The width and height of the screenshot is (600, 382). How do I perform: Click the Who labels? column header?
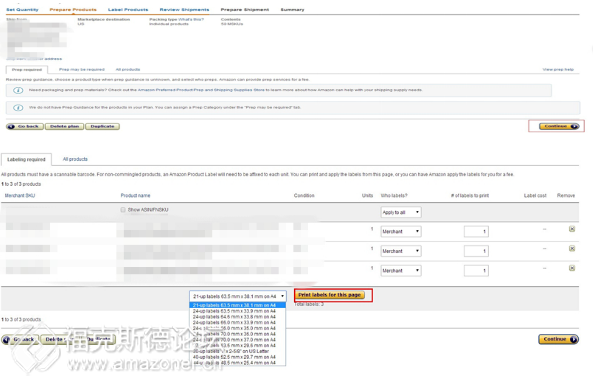click(x=394, y=196)
